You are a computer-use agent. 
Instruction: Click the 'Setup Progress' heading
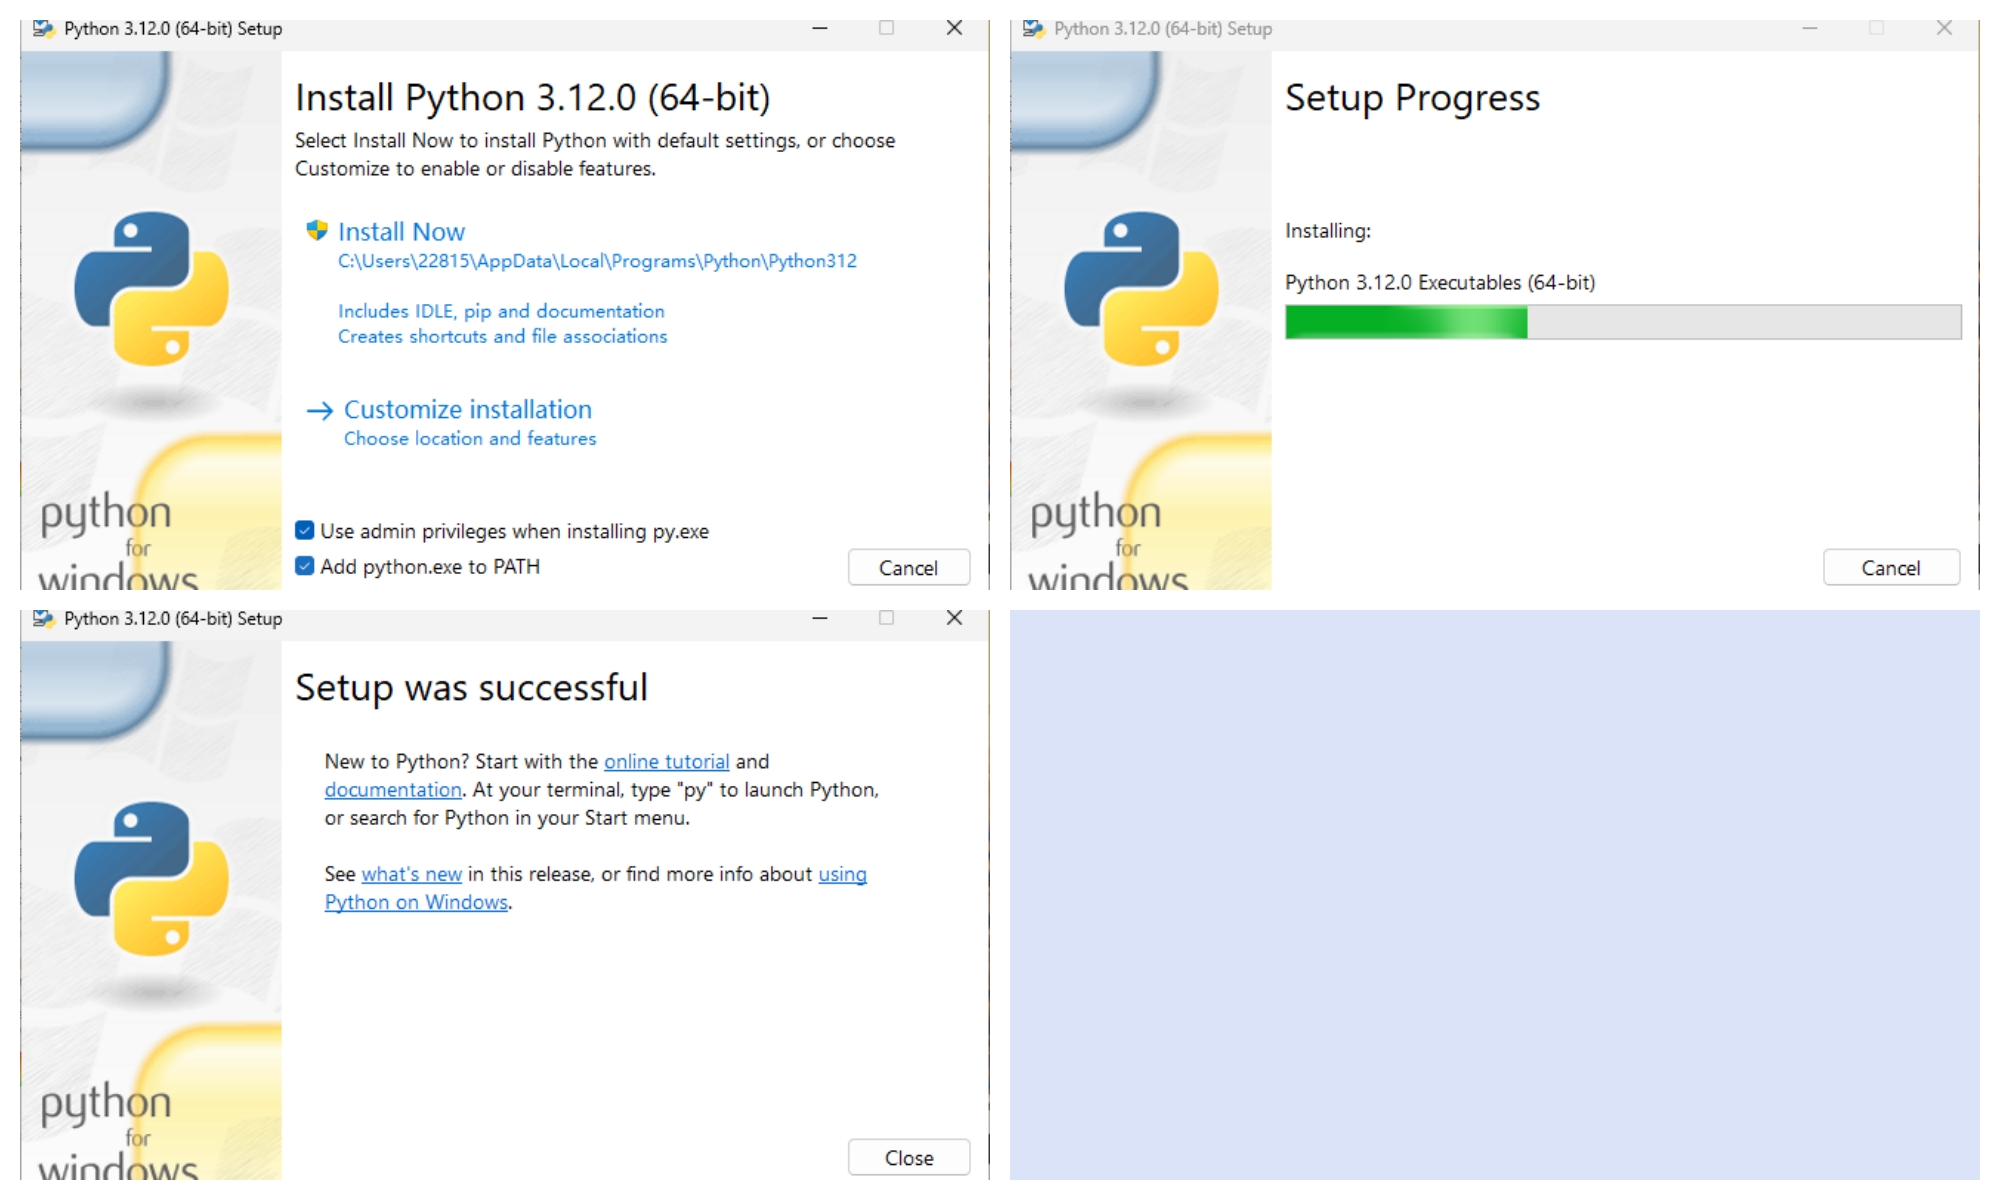click(1412, 98)
